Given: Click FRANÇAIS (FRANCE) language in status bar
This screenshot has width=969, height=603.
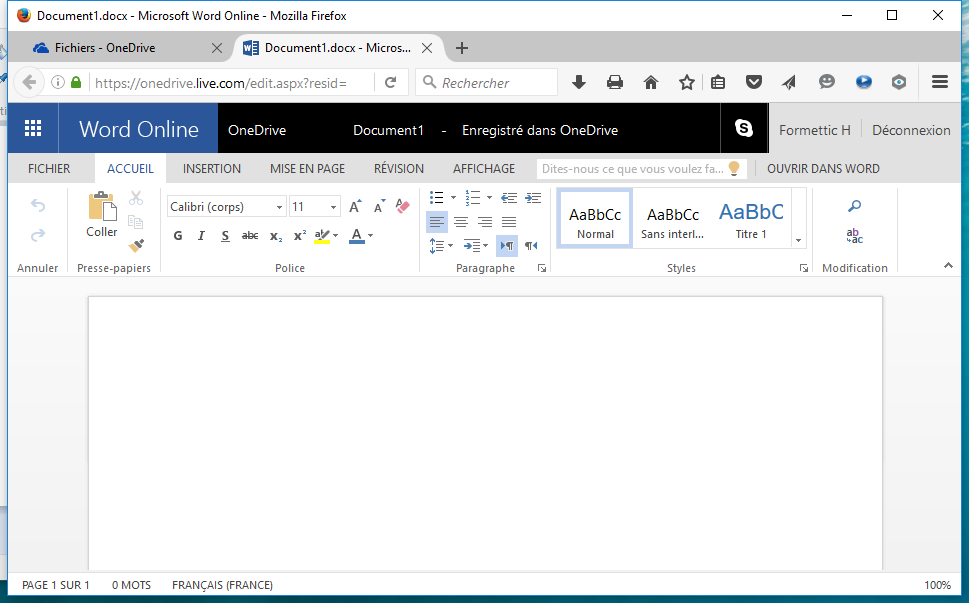Looking at the screenshot, I should pyautogui.click(x=222, y=585).
